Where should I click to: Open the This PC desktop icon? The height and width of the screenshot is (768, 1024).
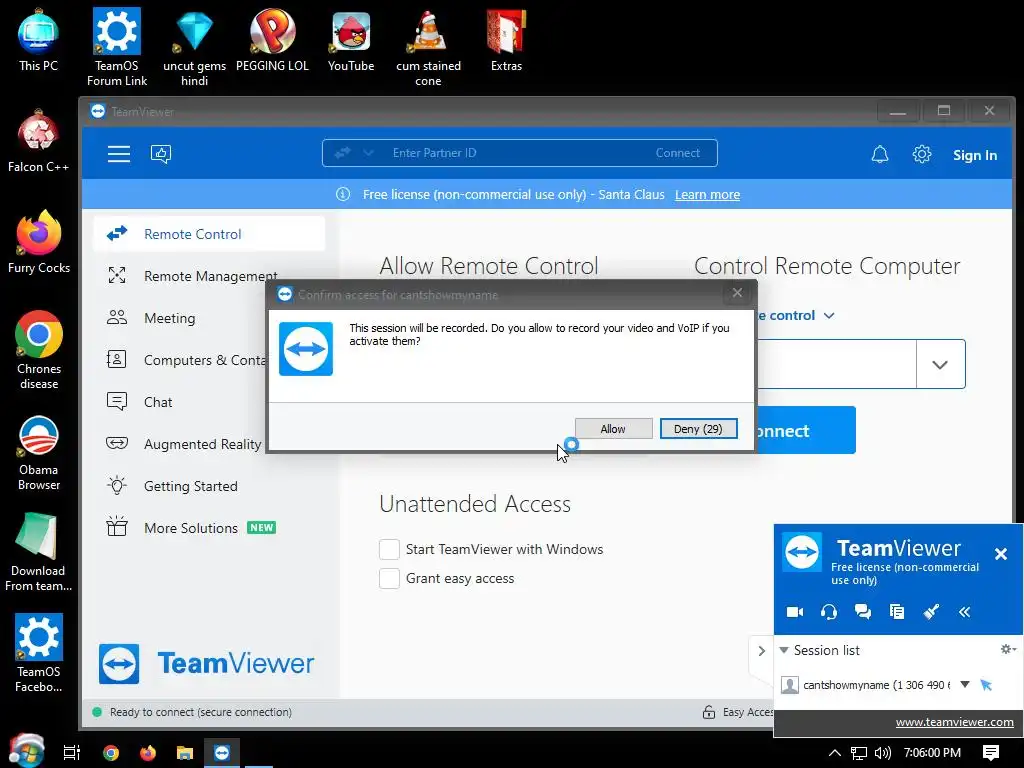coord(39,39)
